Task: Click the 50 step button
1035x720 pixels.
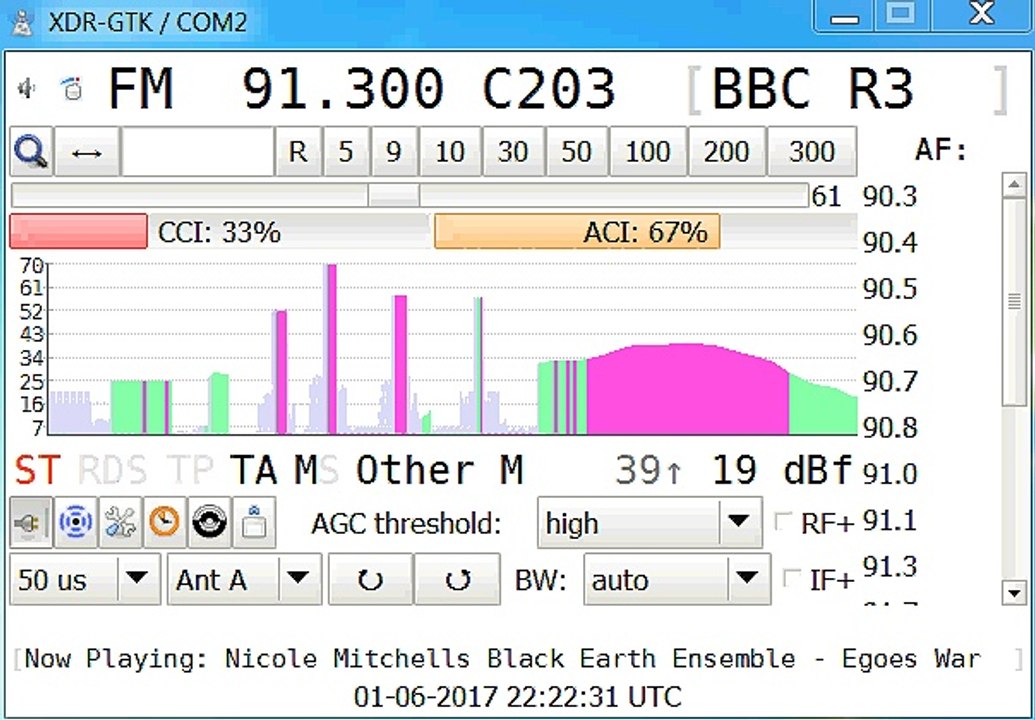Action: (577, 152)
